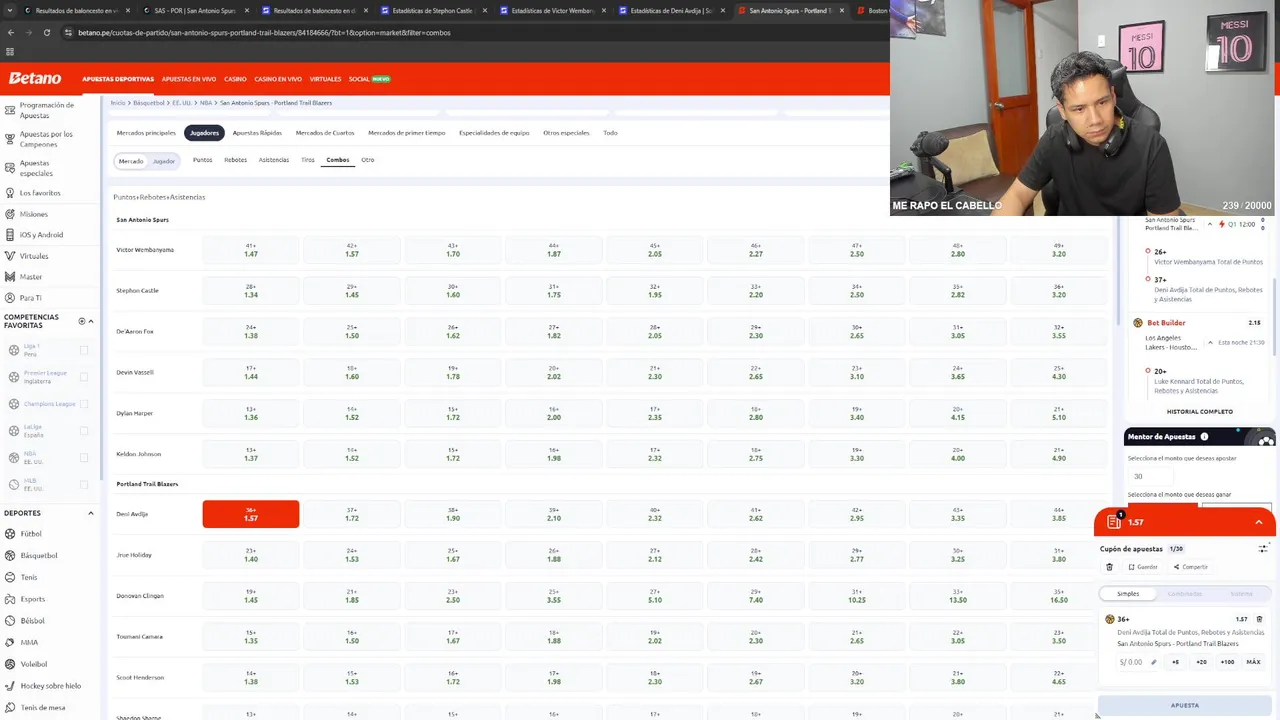The width and height of the screenshot is (1280, 720).
Task: Select the Esports sport icon
Action: click(x=10, y=599)
